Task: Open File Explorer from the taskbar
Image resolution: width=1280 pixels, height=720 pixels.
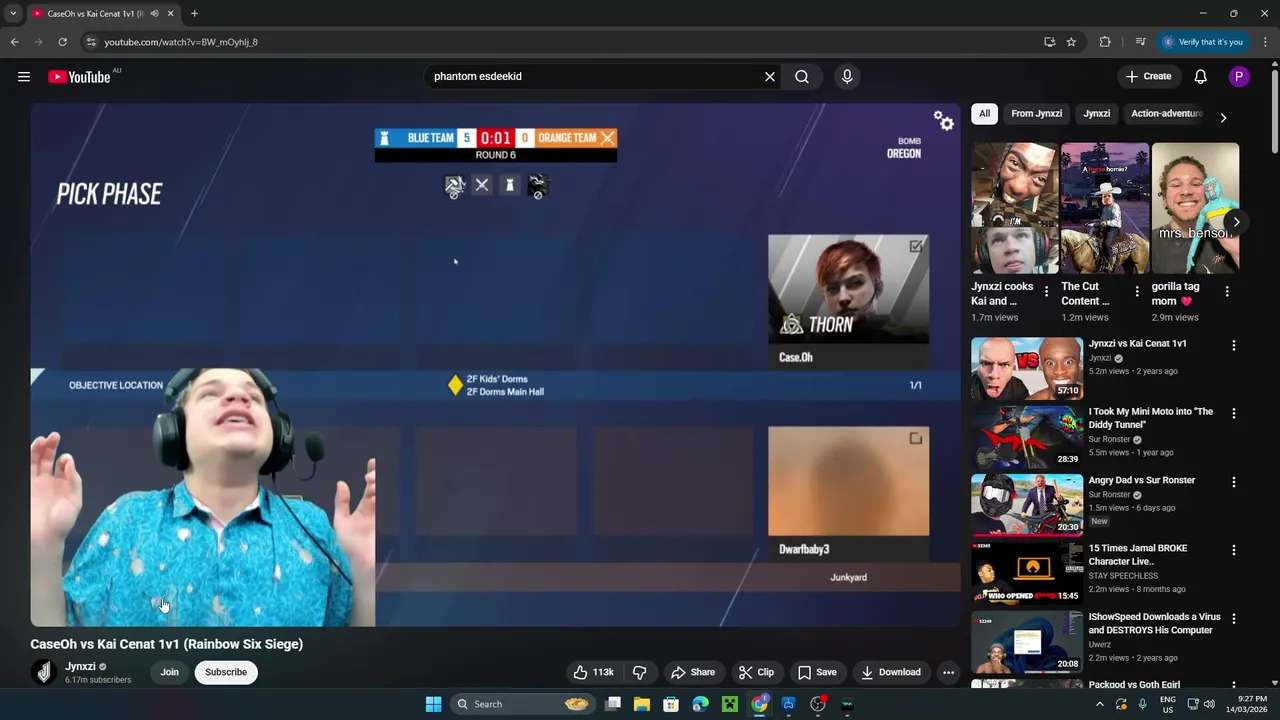Action: tap(642, 704)
